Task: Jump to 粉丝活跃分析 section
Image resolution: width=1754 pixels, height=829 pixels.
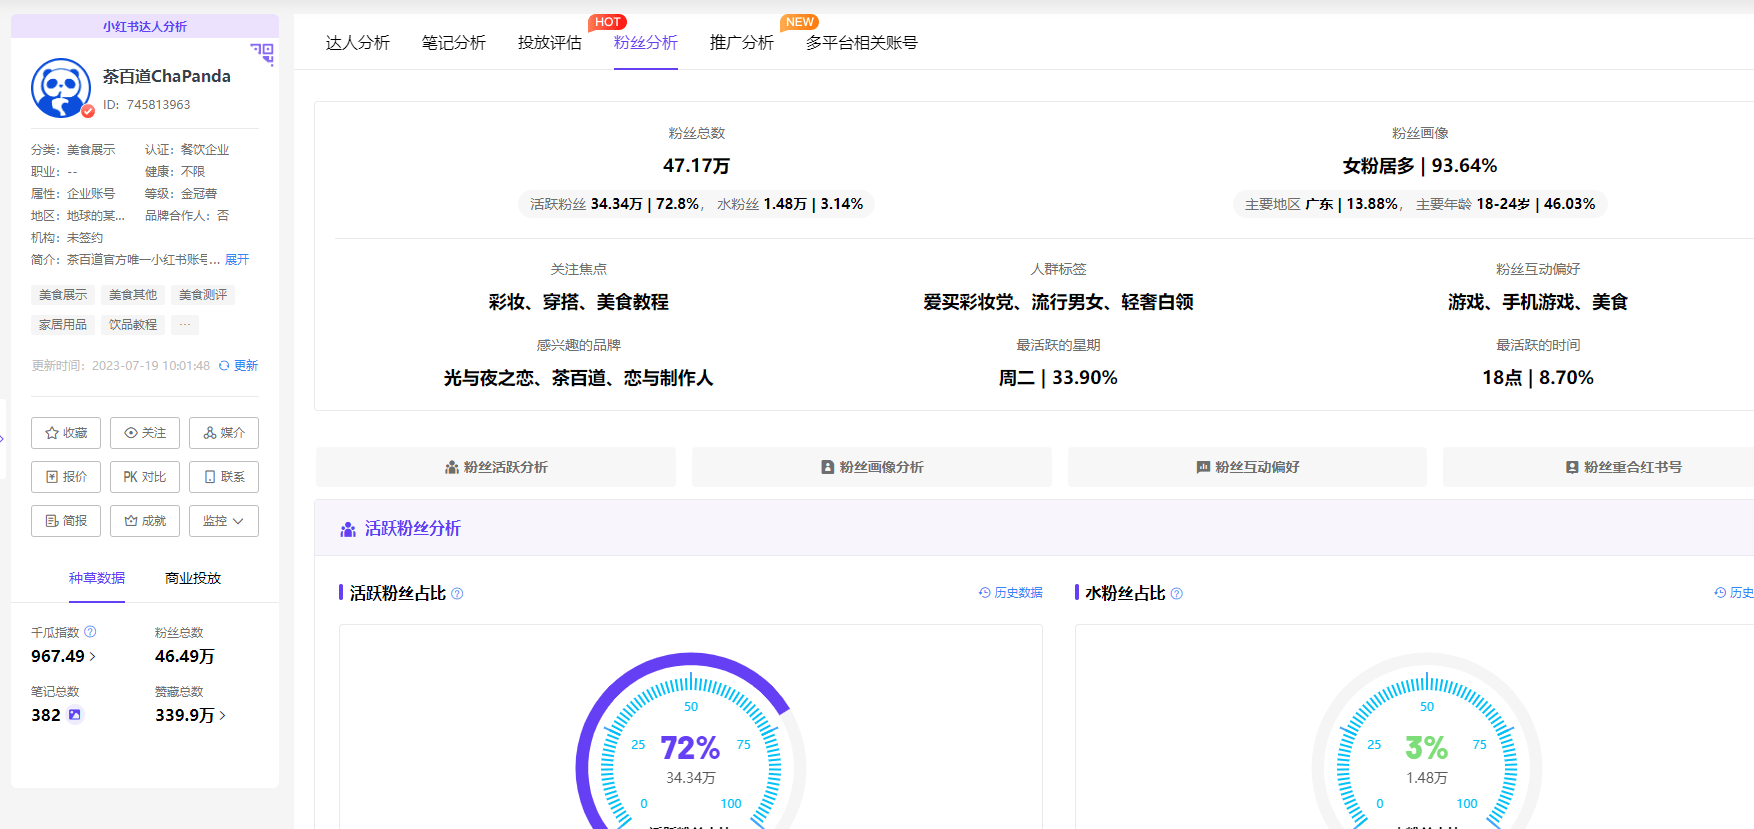Action: tap(496, 467)
